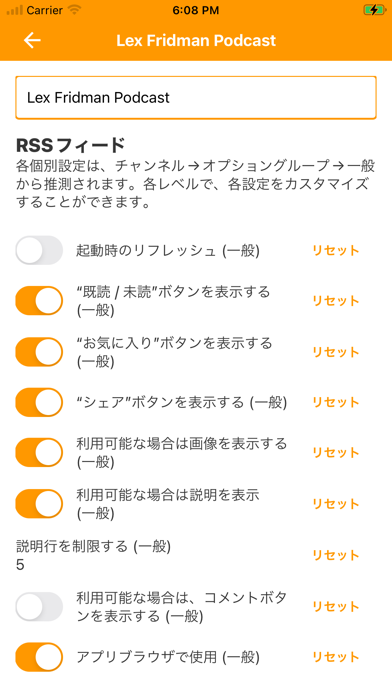
Task: Enable コメントボタンを表示する toggle
Action: pyautogui.click(x=40, y=606)
